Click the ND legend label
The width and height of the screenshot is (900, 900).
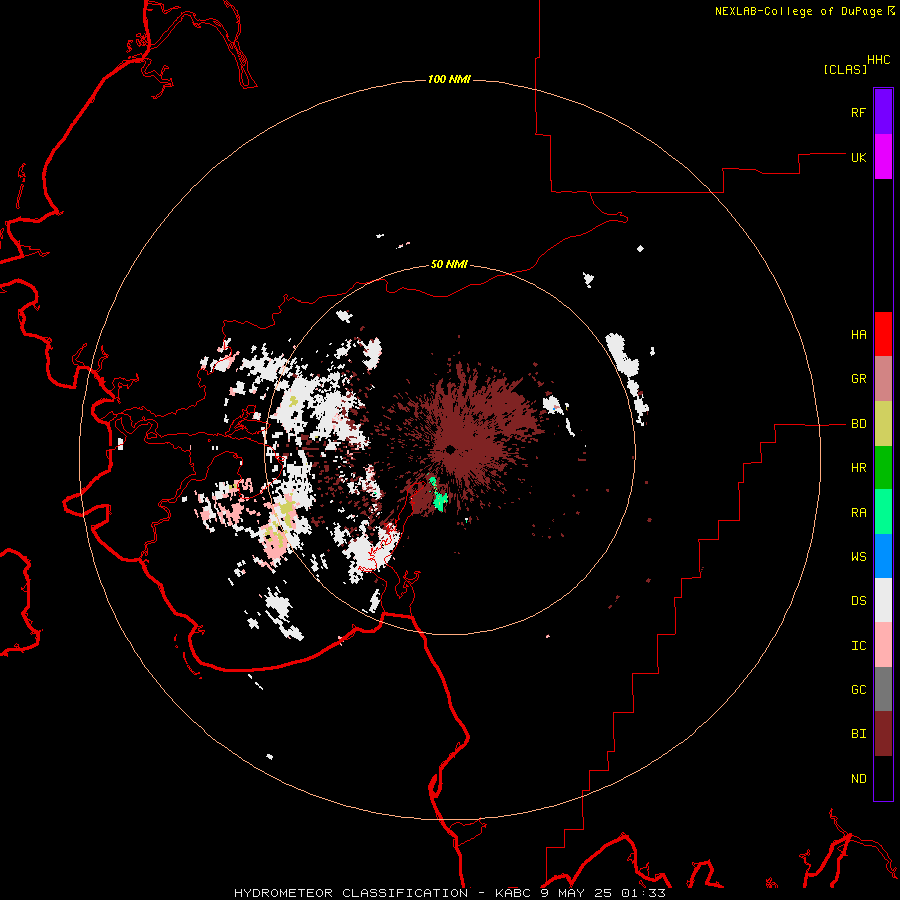coord(858,779)
